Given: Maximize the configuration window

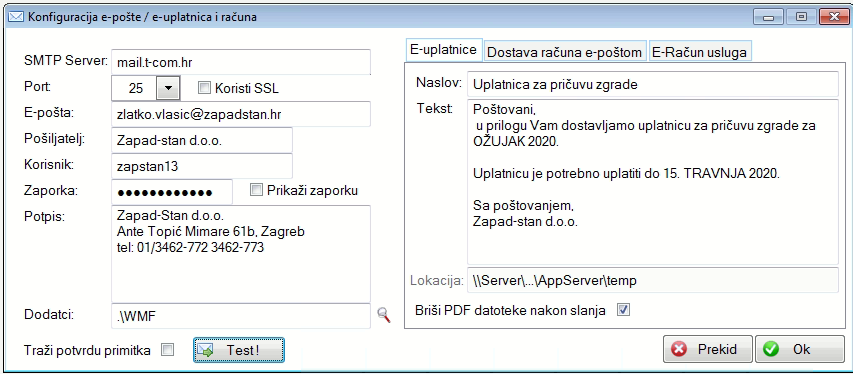Looking at the screenshot, I should pyautogui.click(x=801, y=17).
